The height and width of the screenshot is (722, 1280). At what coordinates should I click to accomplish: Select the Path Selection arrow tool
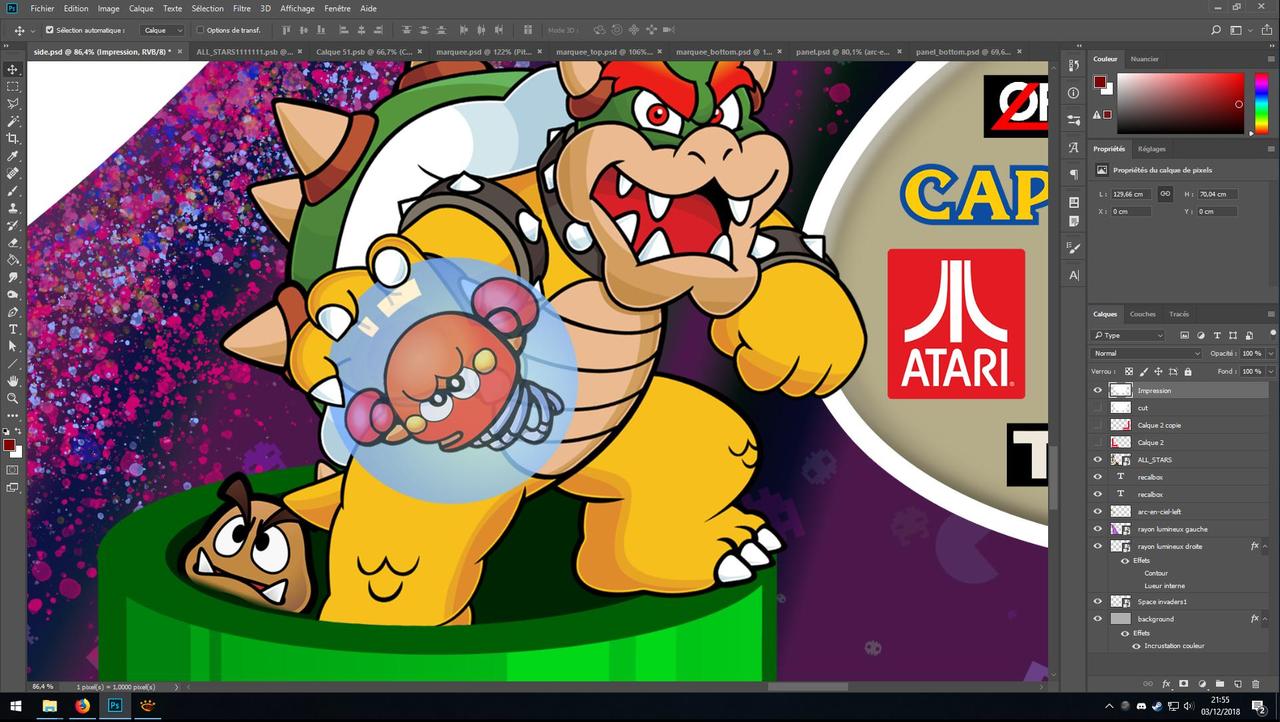(13, 346)
